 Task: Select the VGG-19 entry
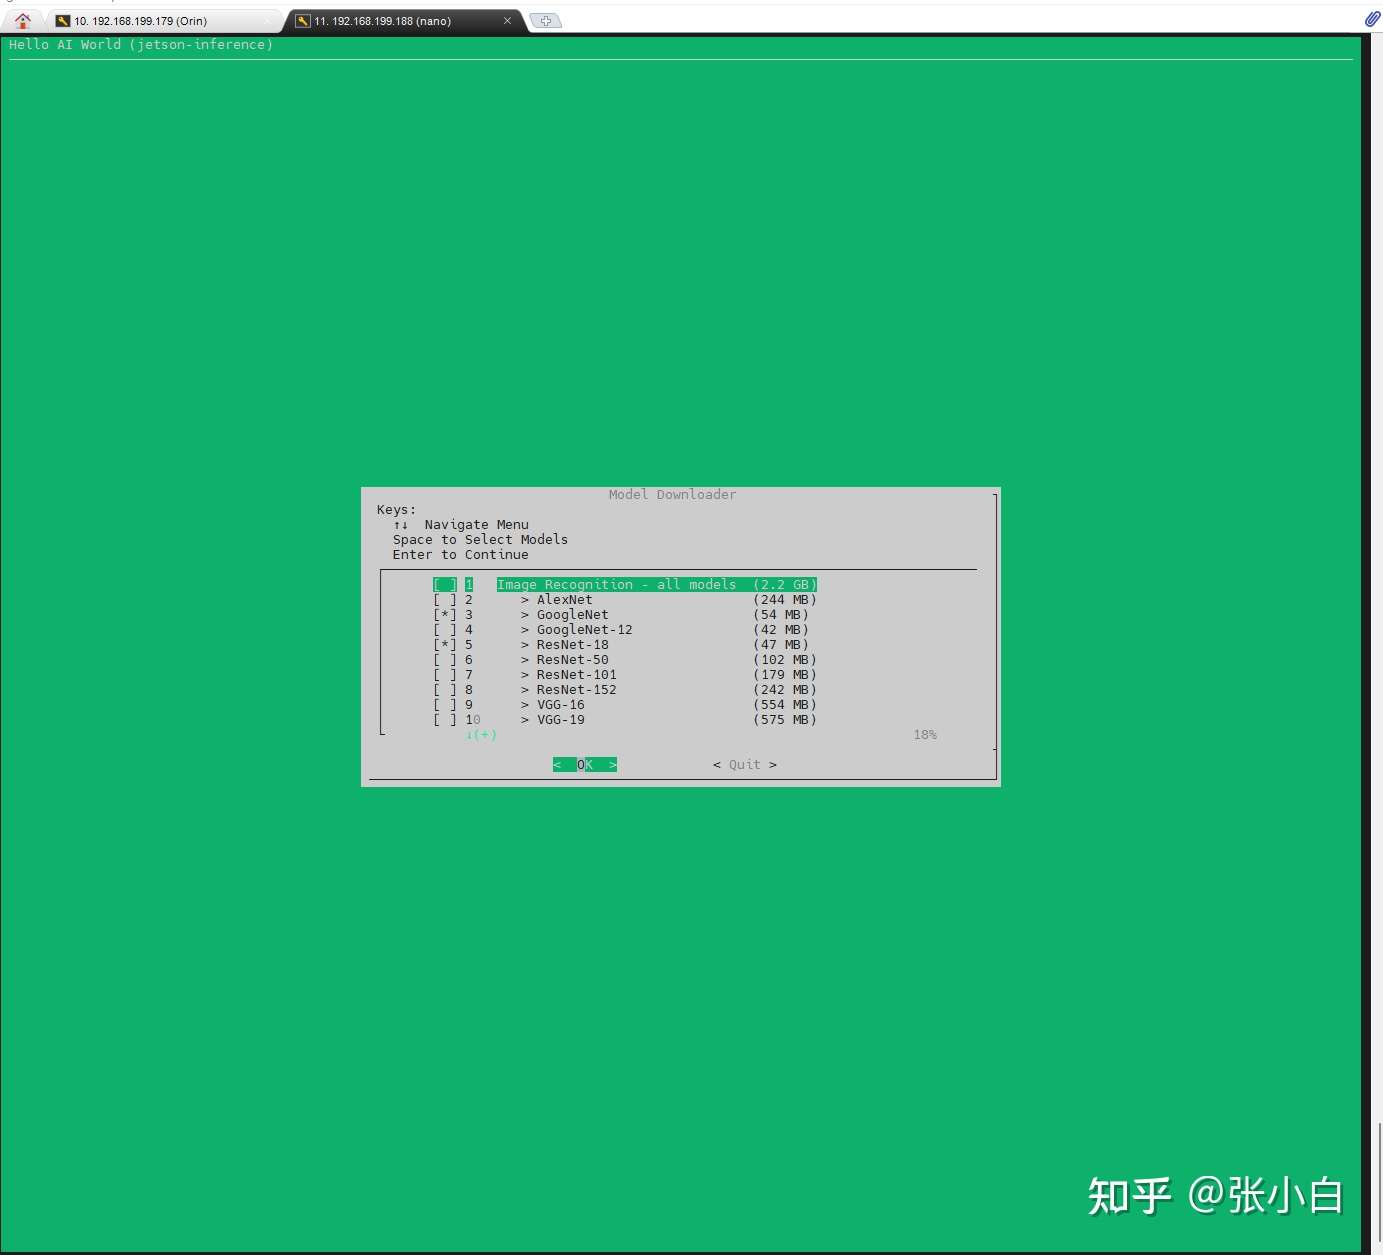tap(560, 720)
